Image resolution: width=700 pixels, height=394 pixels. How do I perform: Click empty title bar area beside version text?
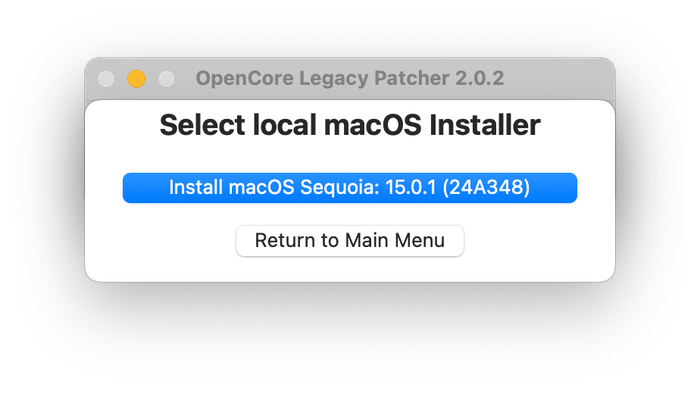558,79
